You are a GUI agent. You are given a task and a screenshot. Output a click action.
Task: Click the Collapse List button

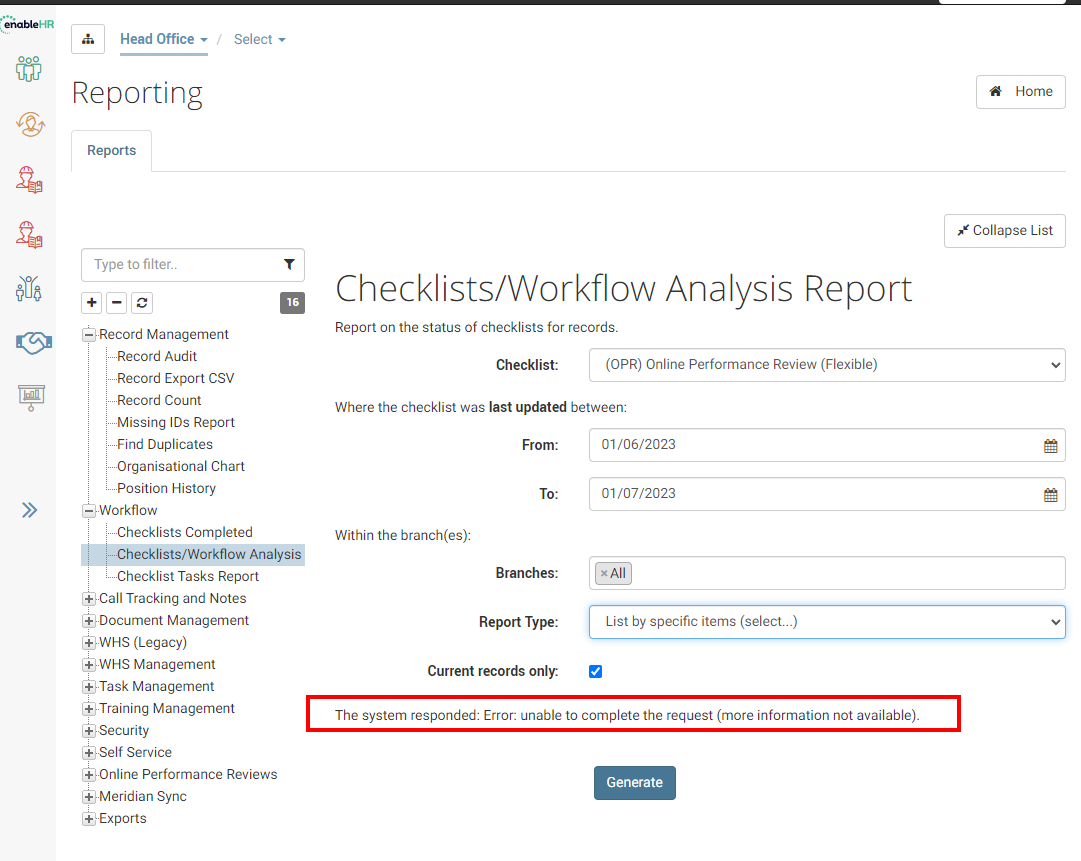[x=1004, y=230]
